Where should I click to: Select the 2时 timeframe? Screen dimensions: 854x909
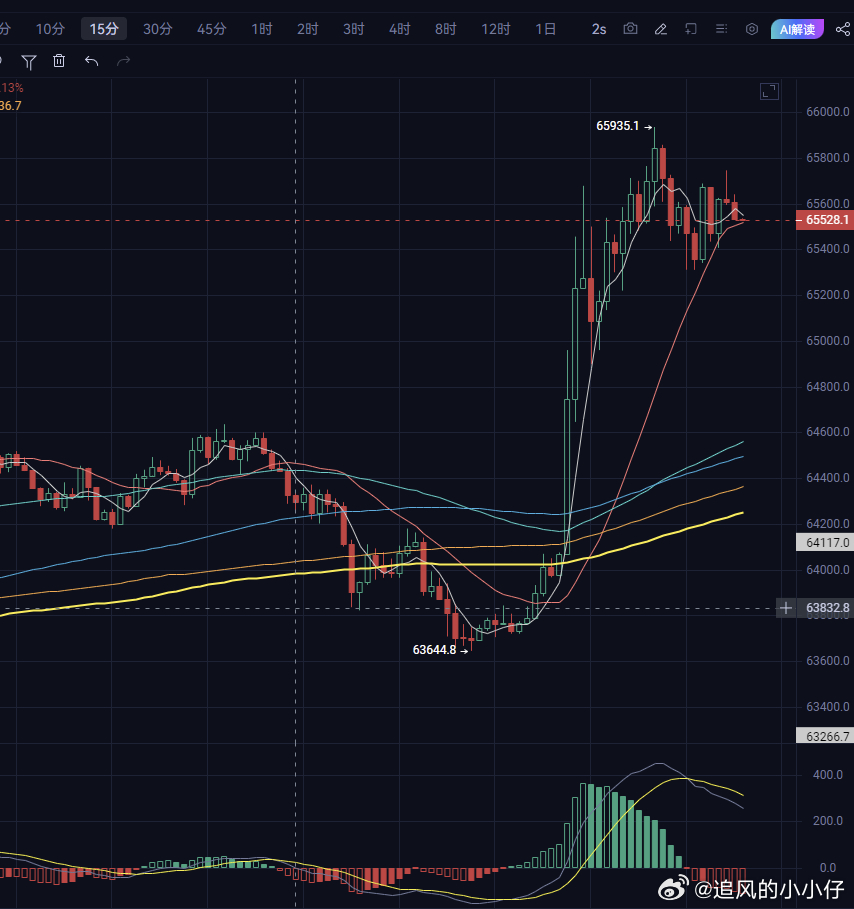pos(307,29)
